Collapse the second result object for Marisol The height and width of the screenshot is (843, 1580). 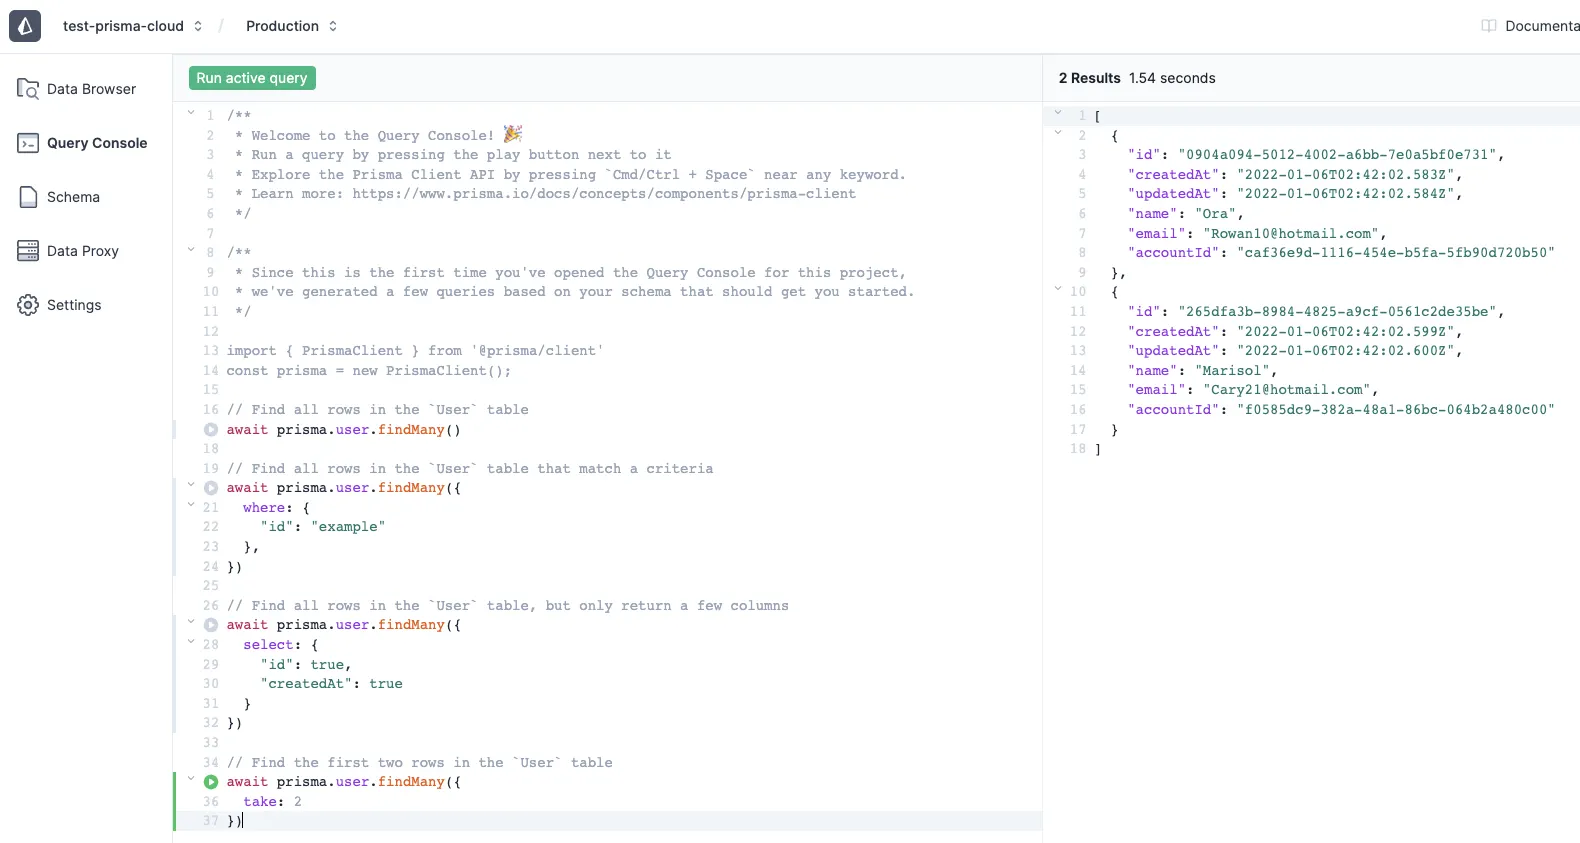pos(1058,289)
